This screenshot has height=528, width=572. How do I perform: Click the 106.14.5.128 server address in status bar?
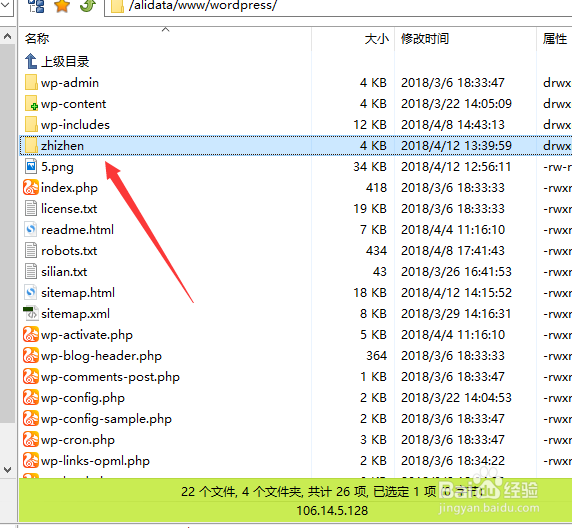(x=332, y=510)
